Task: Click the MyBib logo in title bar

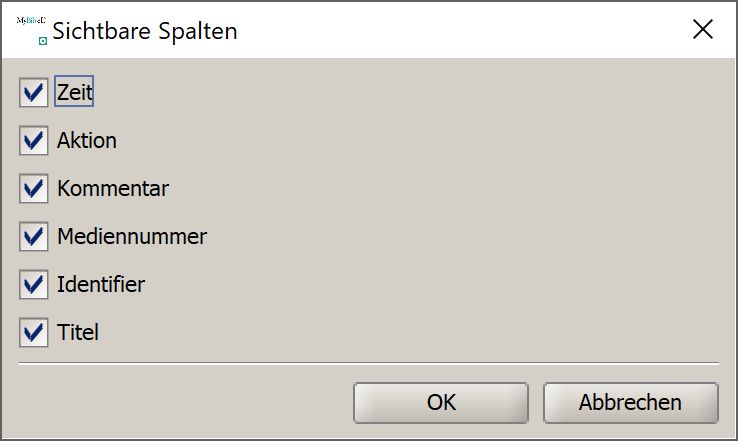Action: 31,20
